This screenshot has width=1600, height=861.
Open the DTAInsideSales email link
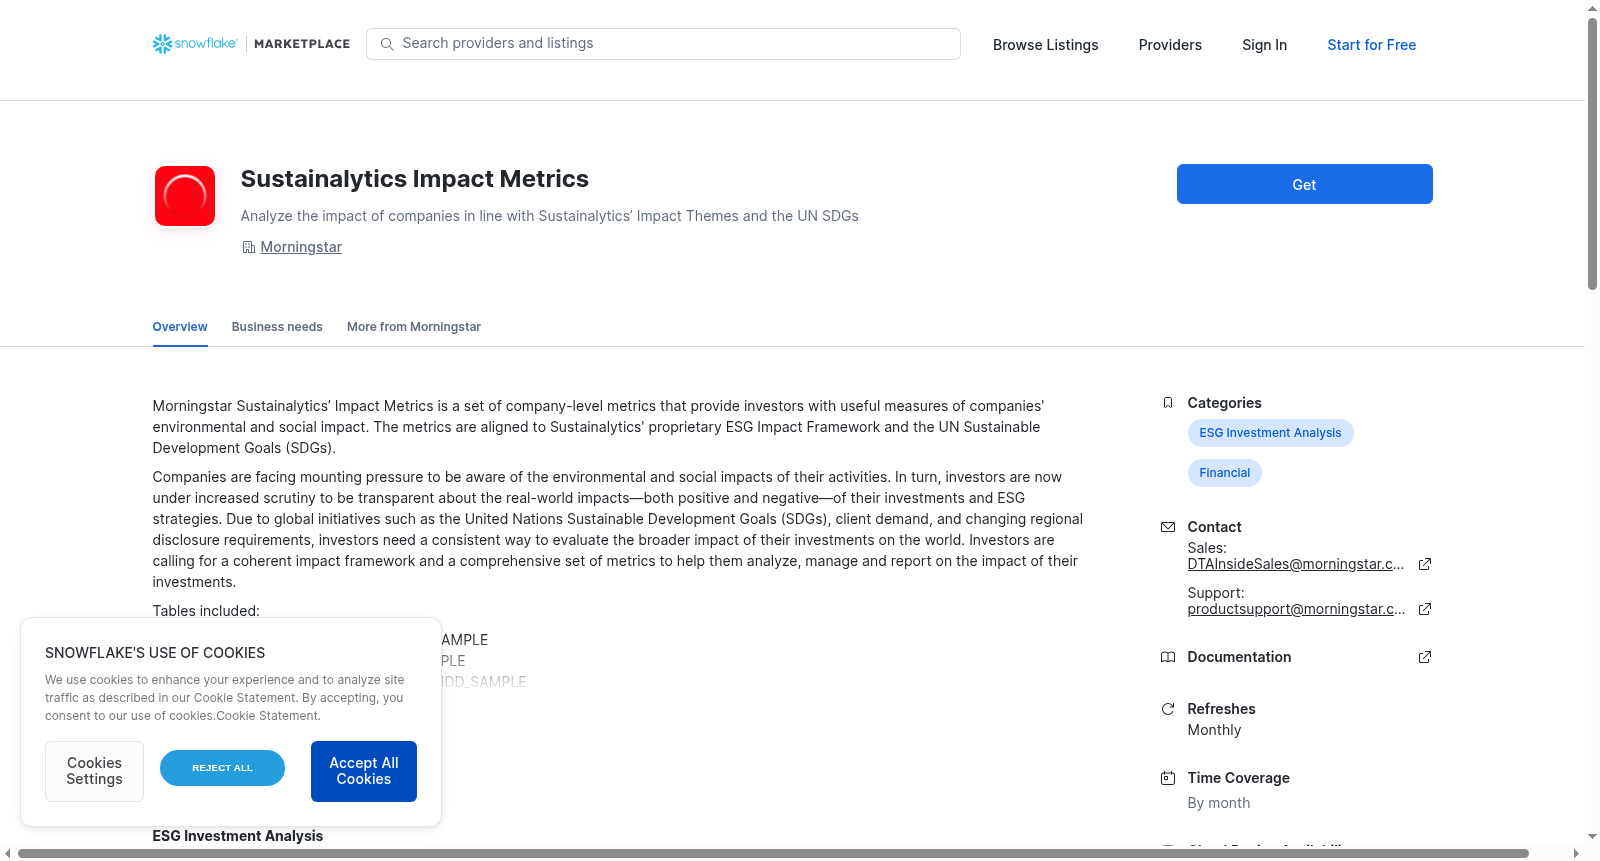pos(1295,564)
